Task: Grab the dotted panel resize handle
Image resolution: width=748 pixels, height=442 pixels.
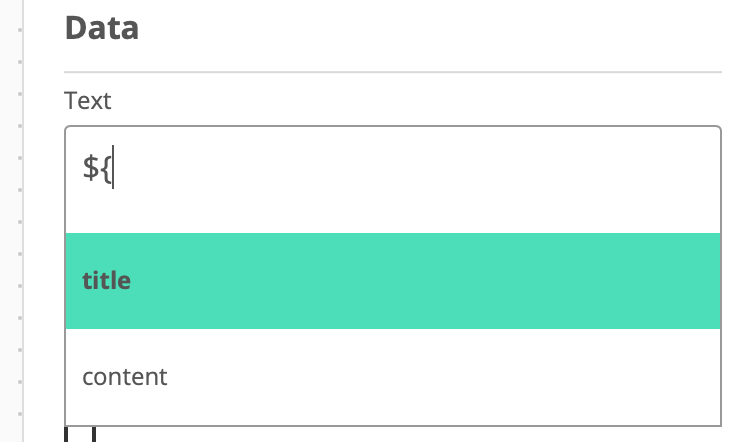Action: [20, 221]
